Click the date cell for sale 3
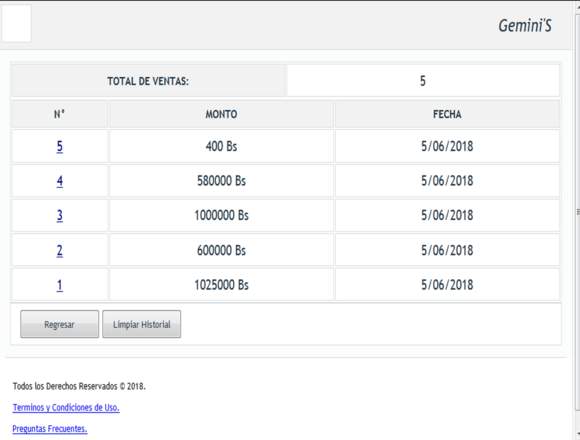 (x=447, y=216)
